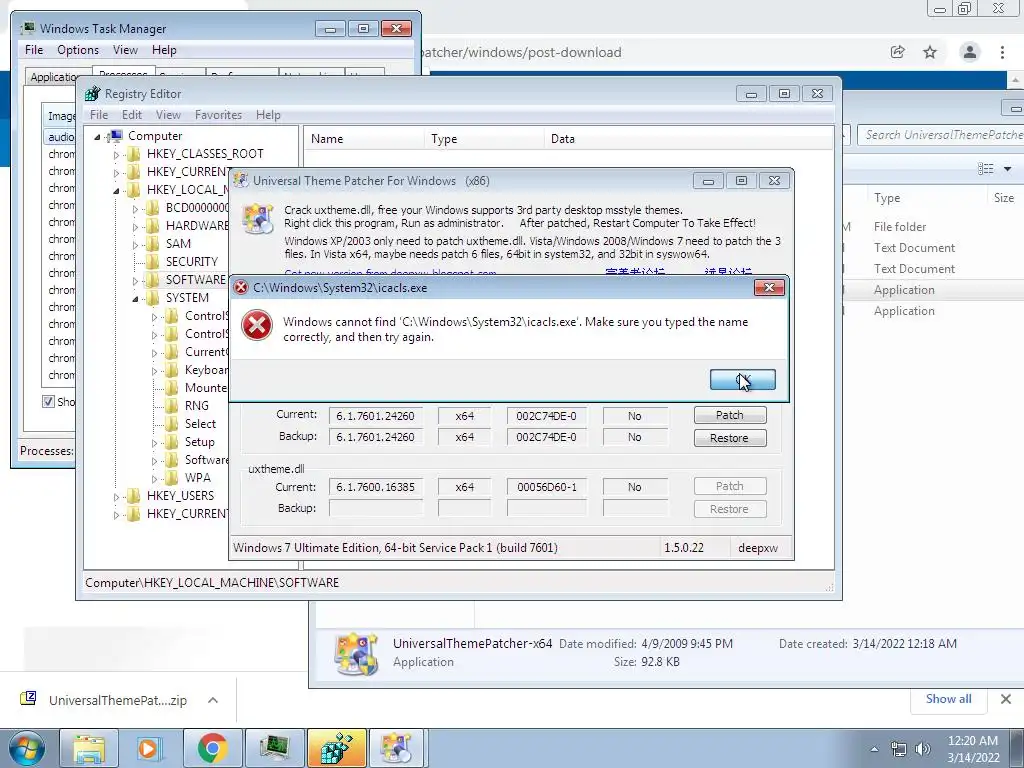Open Windows Media Player from taskbar
This screenshot has width=1024, height=768.
pos(150,748)
